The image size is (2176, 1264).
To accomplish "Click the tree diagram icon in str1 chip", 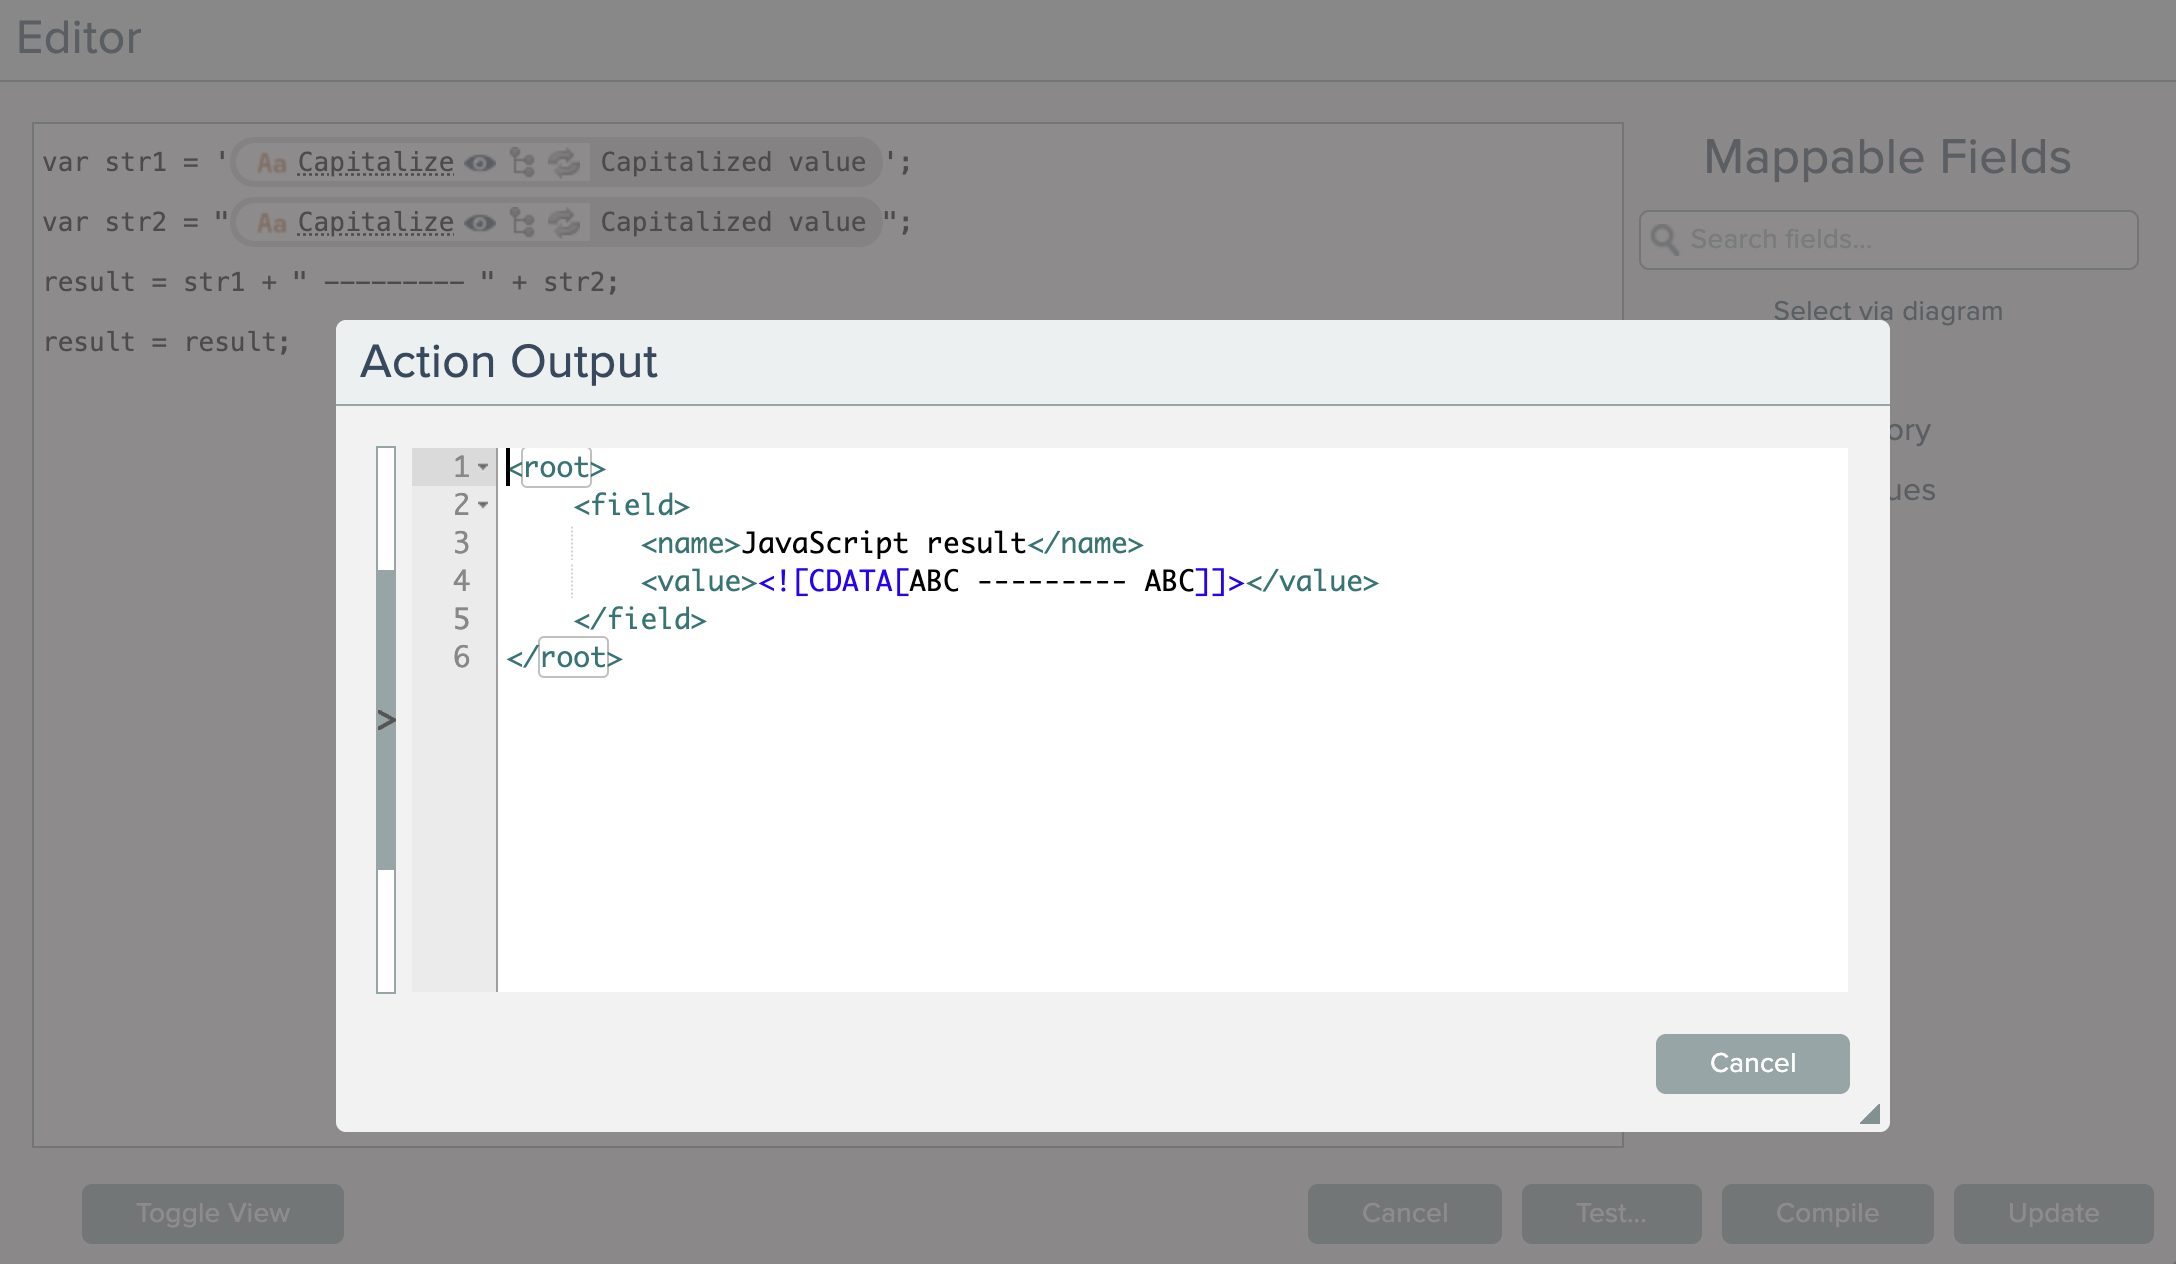I will click(522, 163).
